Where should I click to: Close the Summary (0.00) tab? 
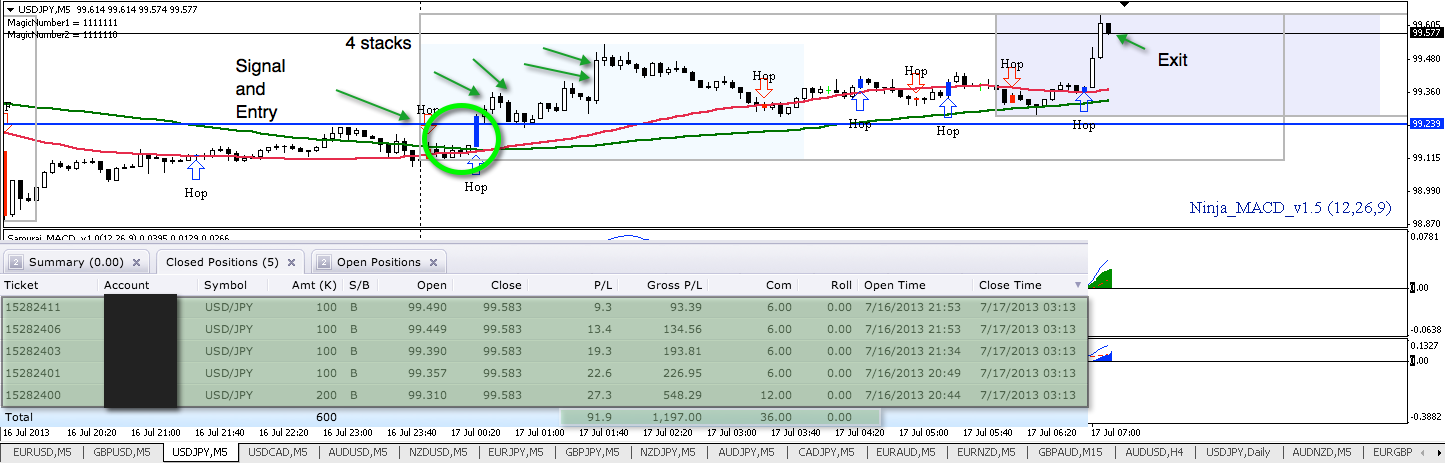(137, 263)
